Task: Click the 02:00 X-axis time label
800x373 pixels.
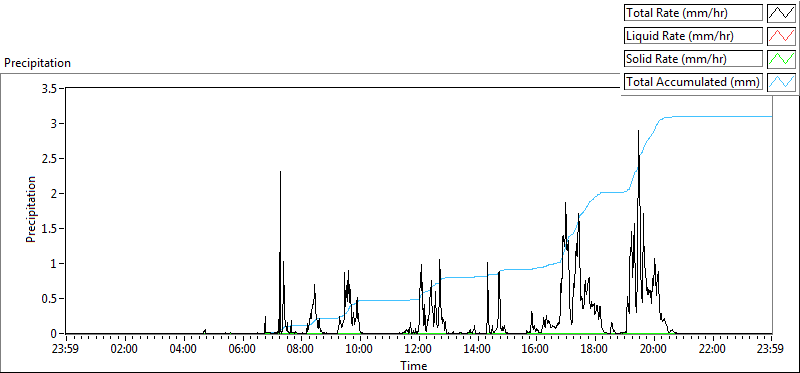Action: [124, 350]
